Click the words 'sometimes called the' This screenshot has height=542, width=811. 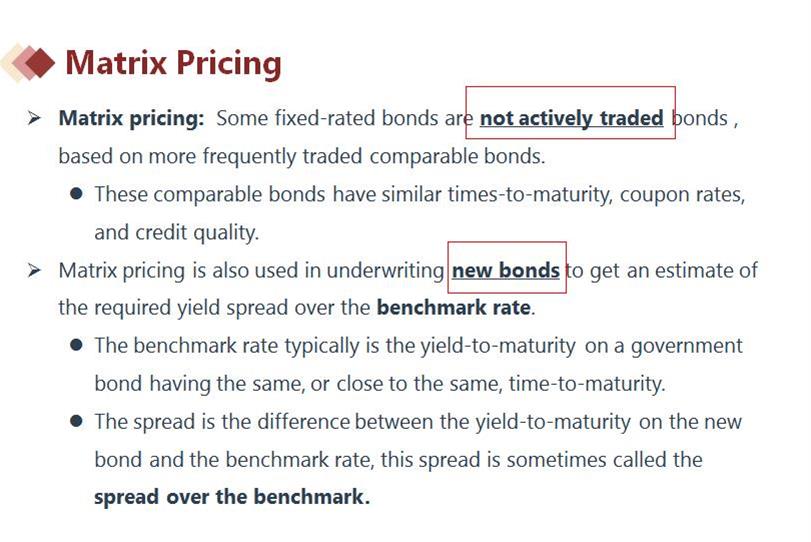[x=604, y=460]
